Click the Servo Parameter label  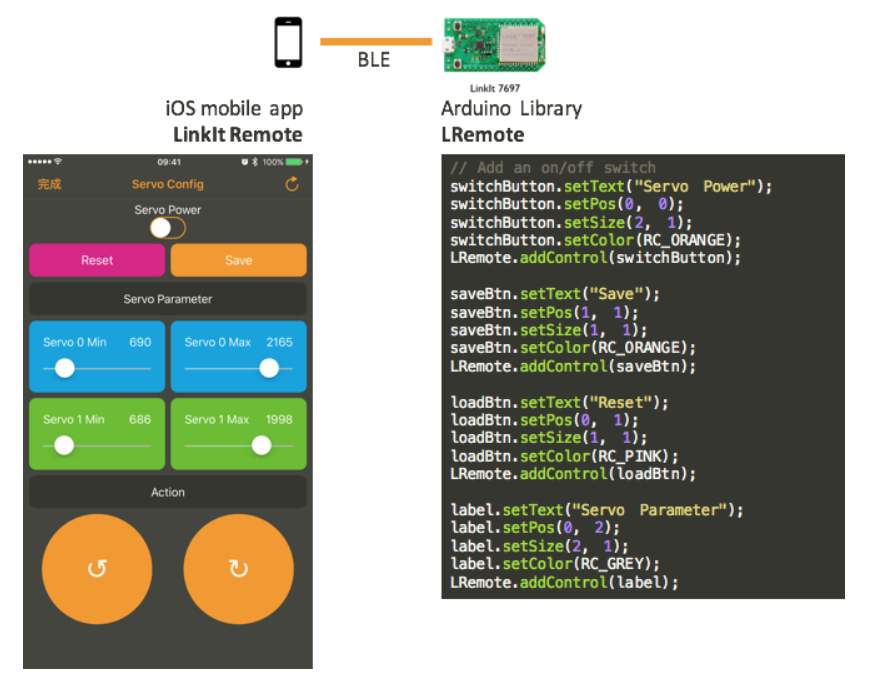167,299
